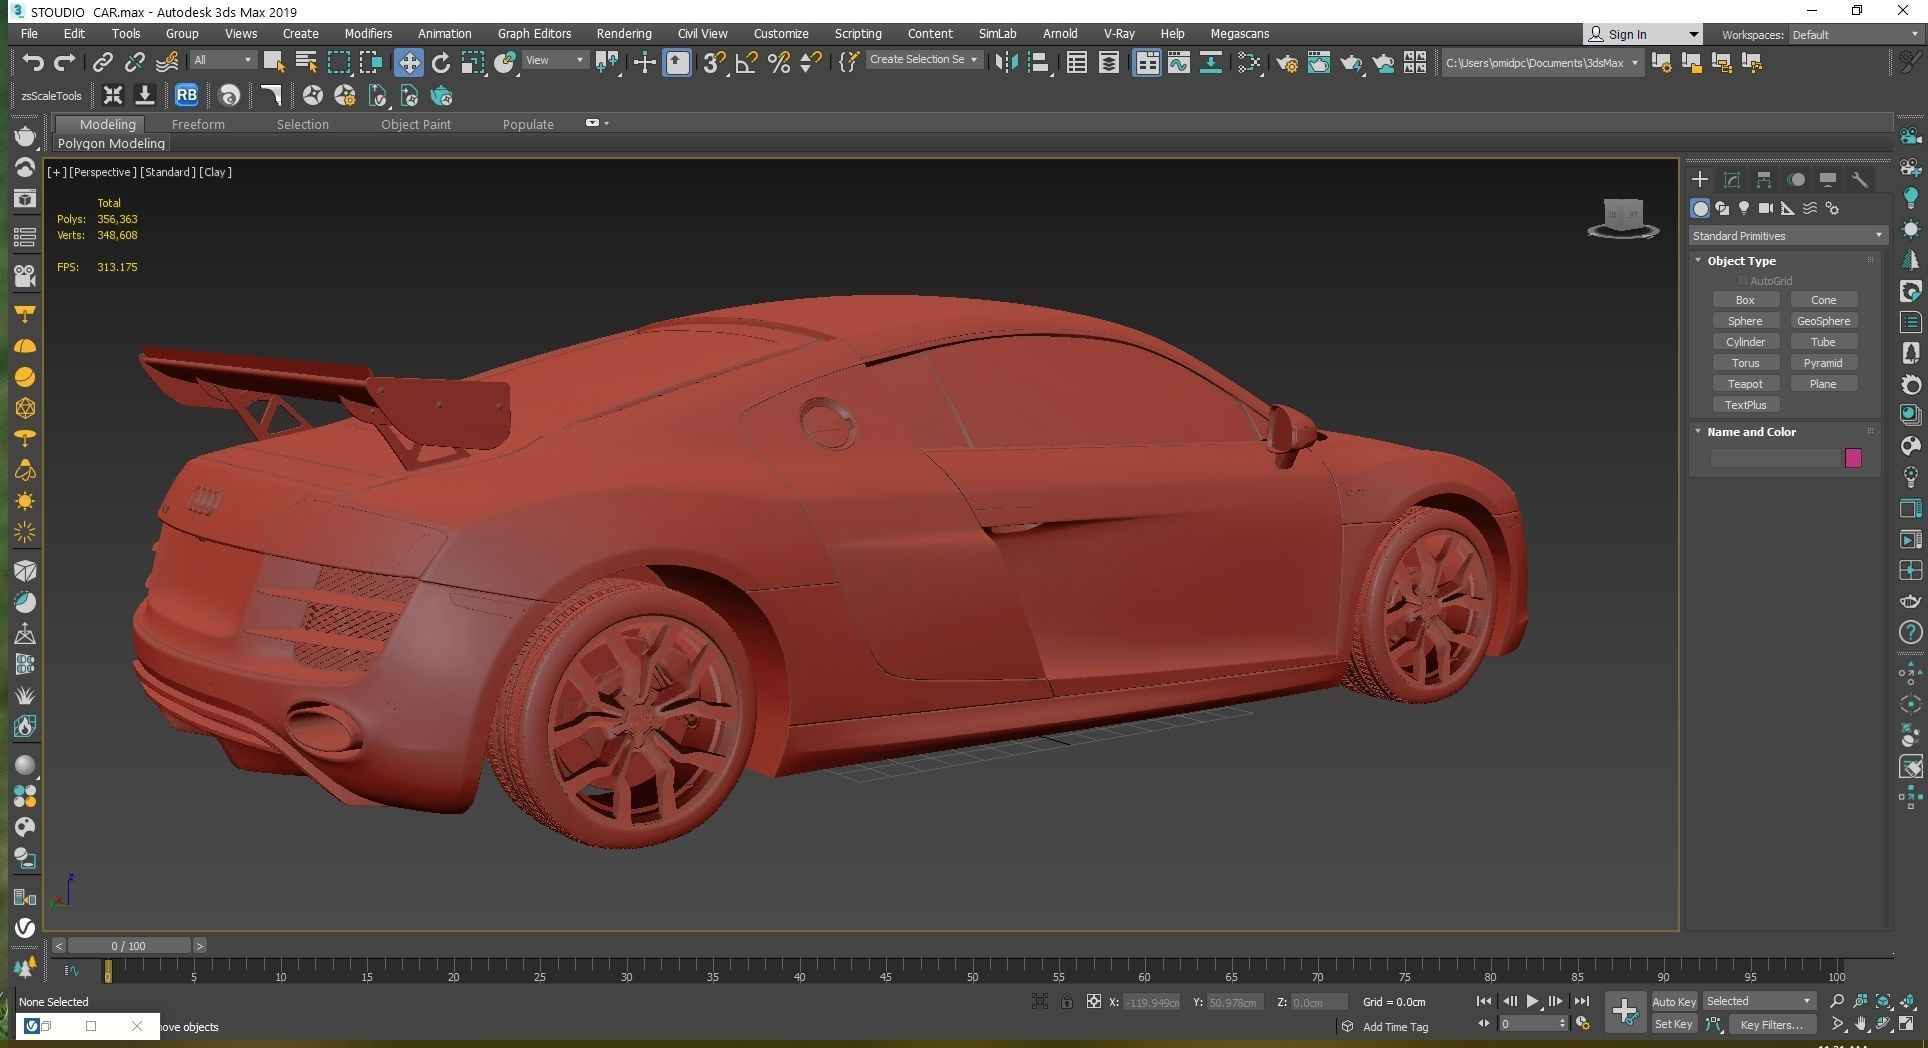Click the Perspective viewport label
The image size is (1928, 1048).
coord(101,172)
